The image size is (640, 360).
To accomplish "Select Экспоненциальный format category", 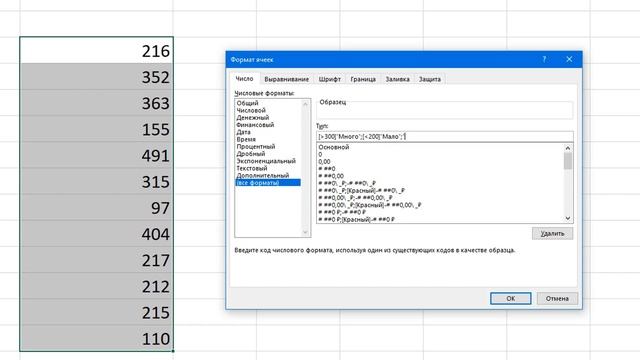I will click(268, 161).
